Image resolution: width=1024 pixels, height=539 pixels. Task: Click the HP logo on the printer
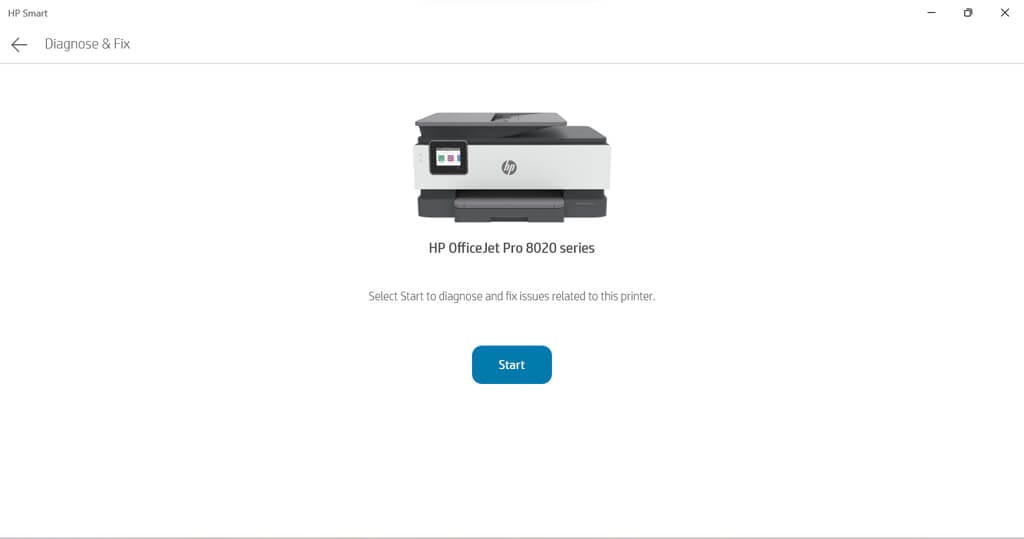509,167
